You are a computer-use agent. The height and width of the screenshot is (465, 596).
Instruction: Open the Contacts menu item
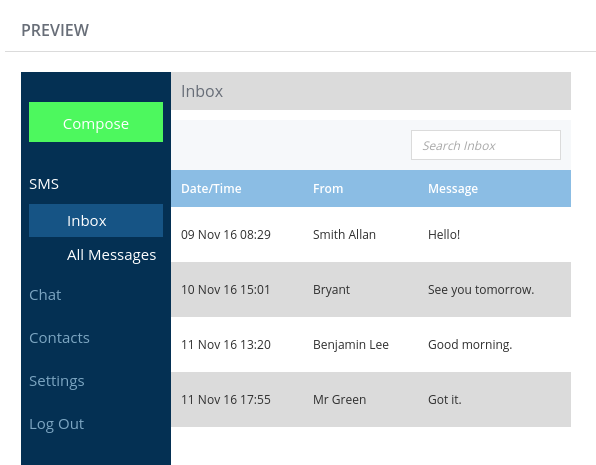[59, 338]
